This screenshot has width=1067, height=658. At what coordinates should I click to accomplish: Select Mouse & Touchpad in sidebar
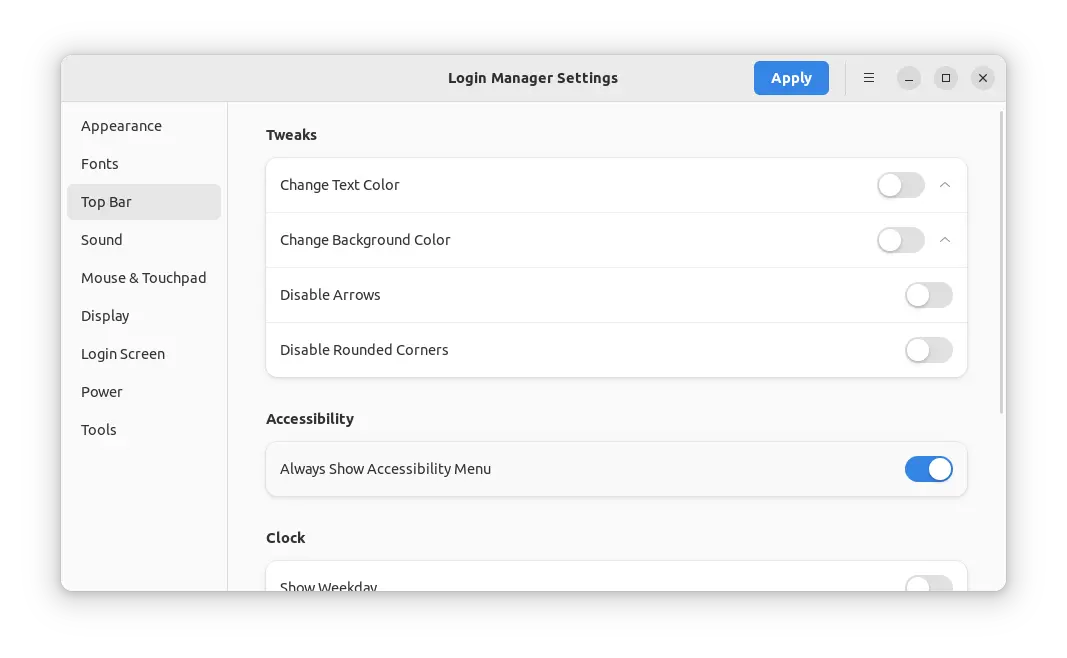coord(144,278)
